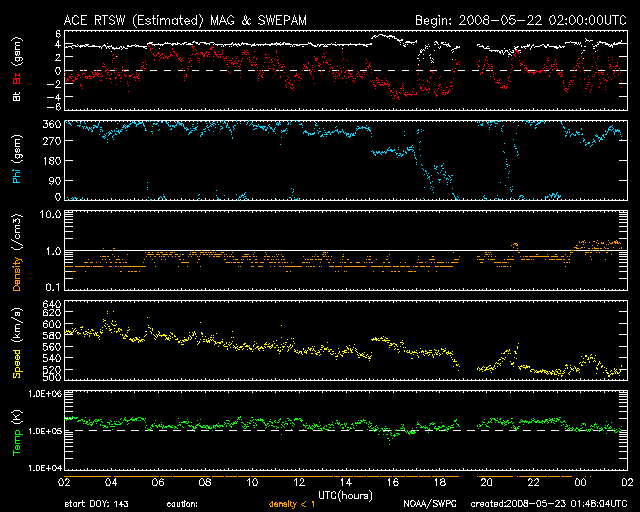Select the 12 hour tick on time axis
The image size is (640, 512).
pos(298,481)
